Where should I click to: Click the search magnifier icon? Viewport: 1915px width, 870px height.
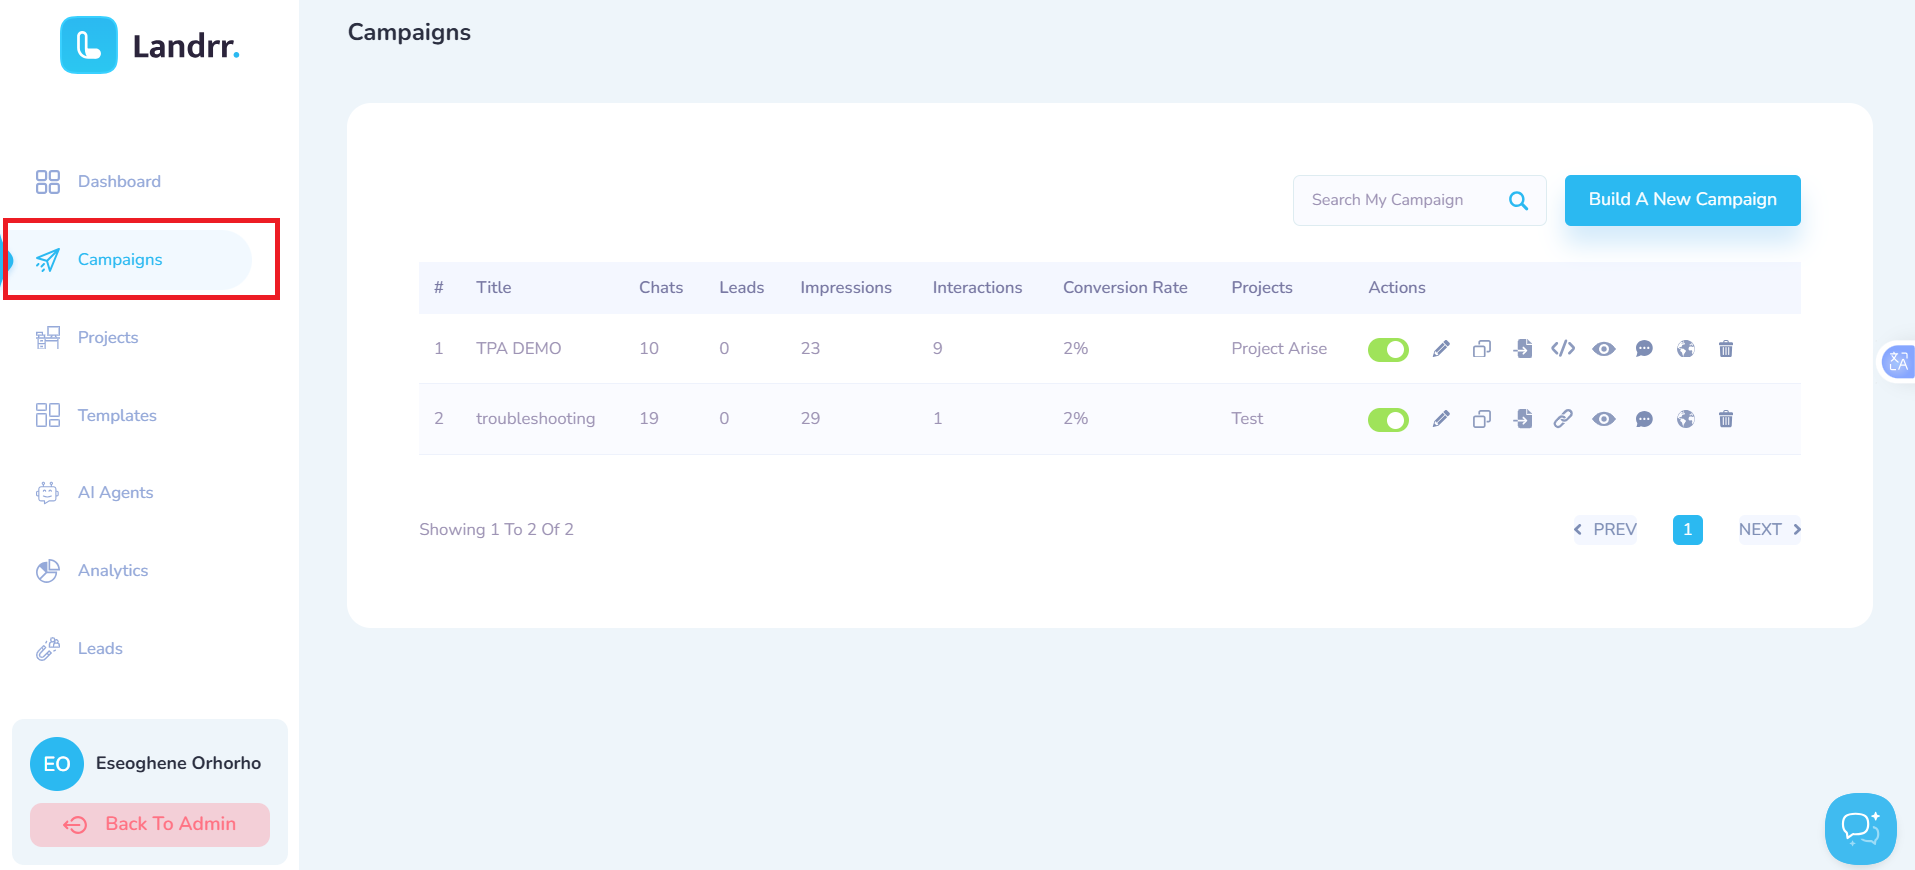tap(1518, 201)
